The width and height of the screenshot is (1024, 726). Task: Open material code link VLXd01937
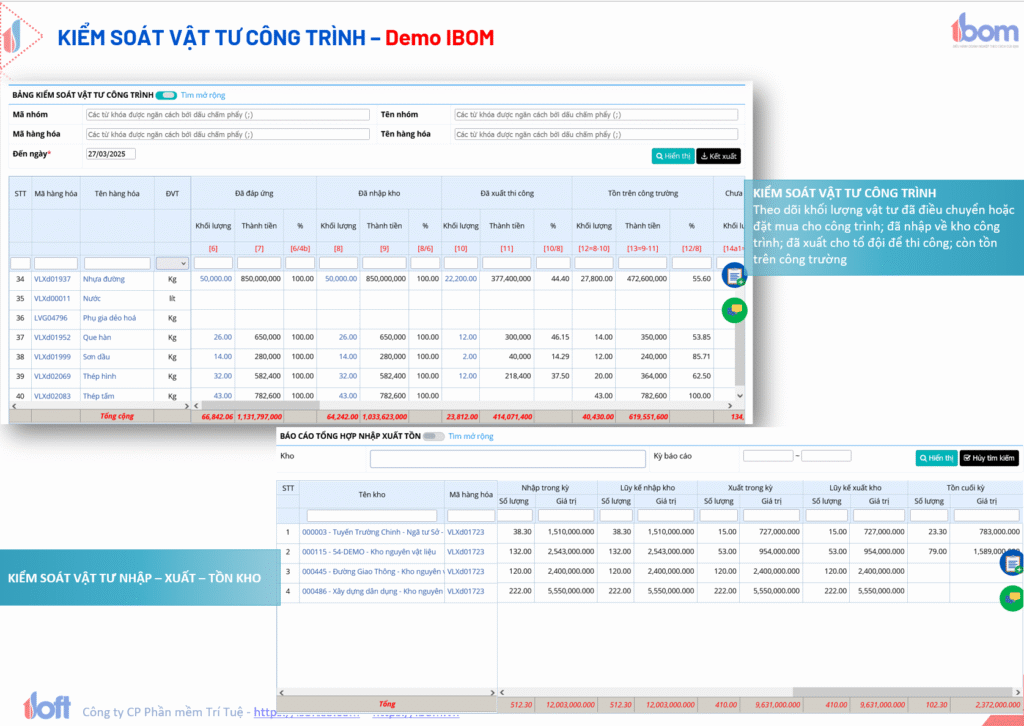[52, 279]
